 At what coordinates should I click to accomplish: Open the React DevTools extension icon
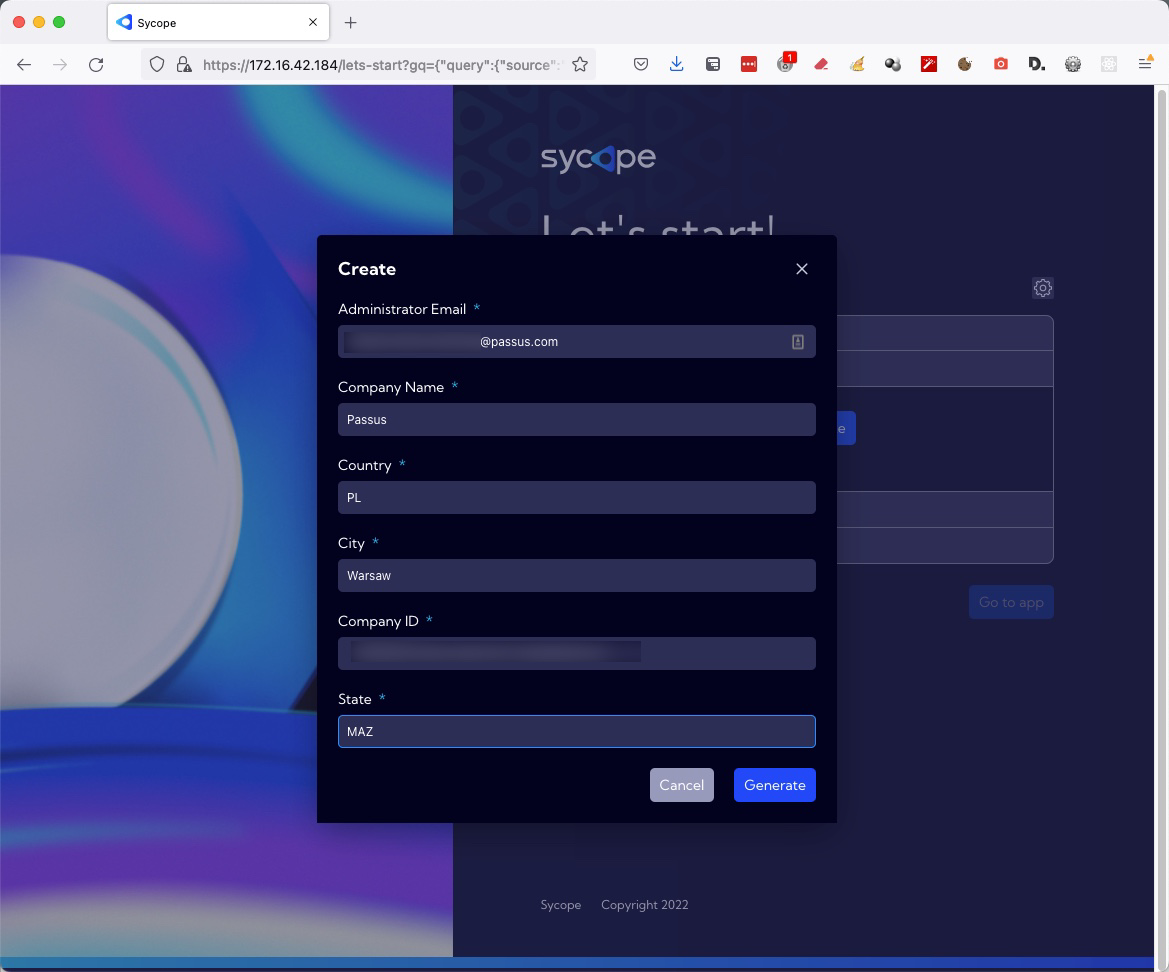click(1109, 65)
